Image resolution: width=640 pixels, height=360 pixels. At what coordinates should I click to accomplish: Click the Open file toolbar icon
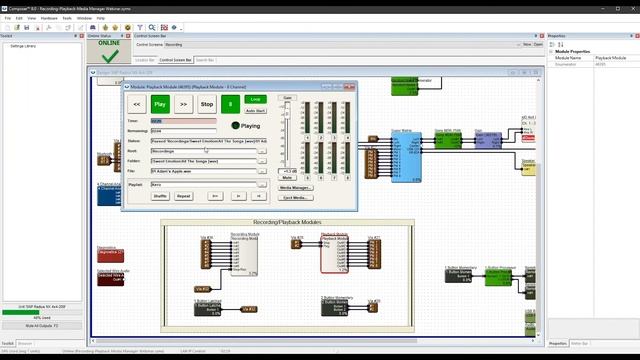click(x=17, y=27)
